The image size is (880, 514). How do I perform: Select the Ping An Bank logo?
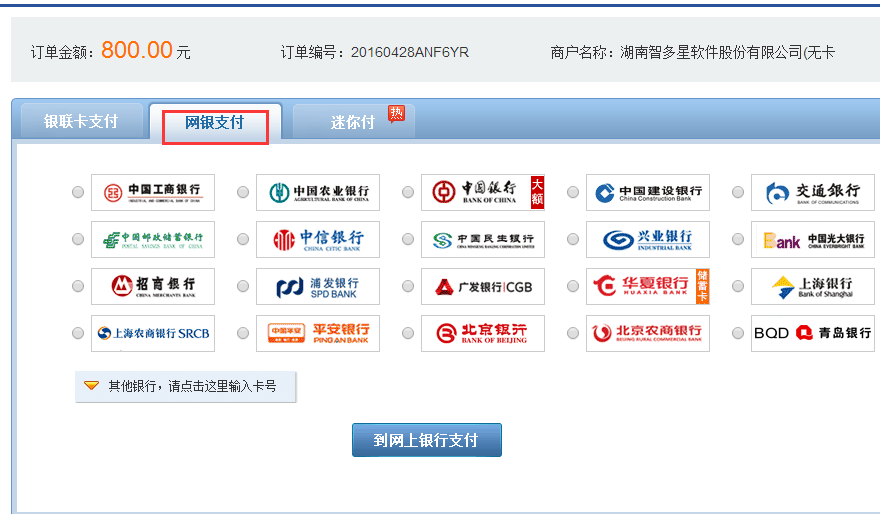pyautogui.click(x=318, y=333)
